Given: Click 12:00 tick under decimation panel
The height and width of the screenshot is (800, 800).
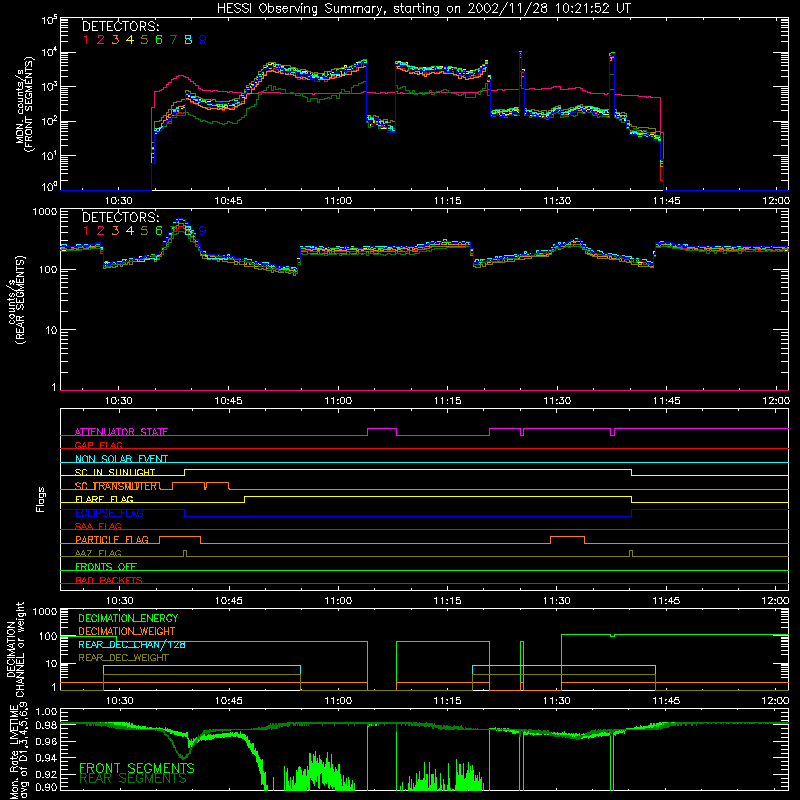Looking at the screenshot, I should [776, 701].
